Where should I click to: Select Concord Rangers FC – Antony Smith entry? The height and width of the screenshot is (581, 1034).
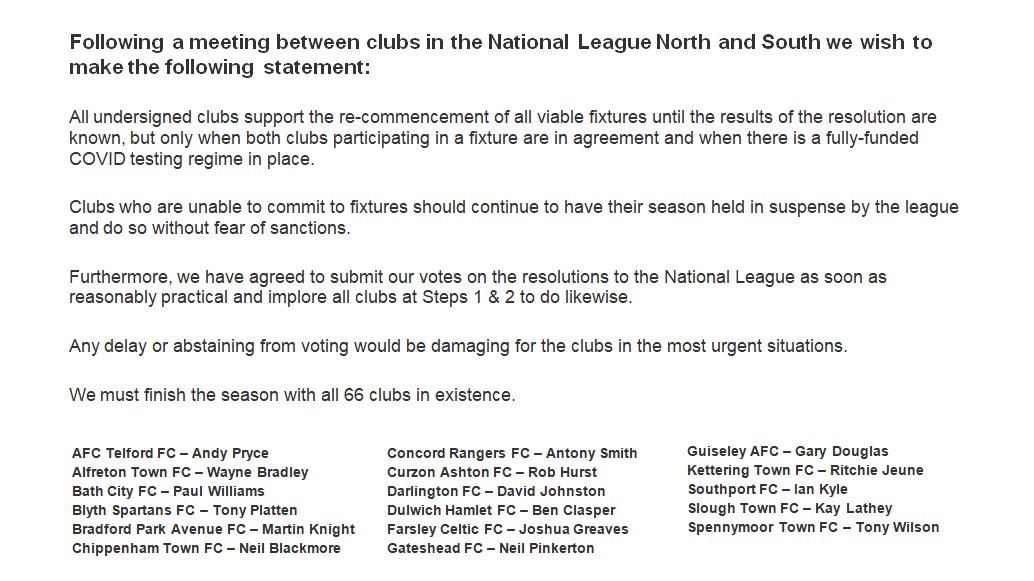point(512,453)
